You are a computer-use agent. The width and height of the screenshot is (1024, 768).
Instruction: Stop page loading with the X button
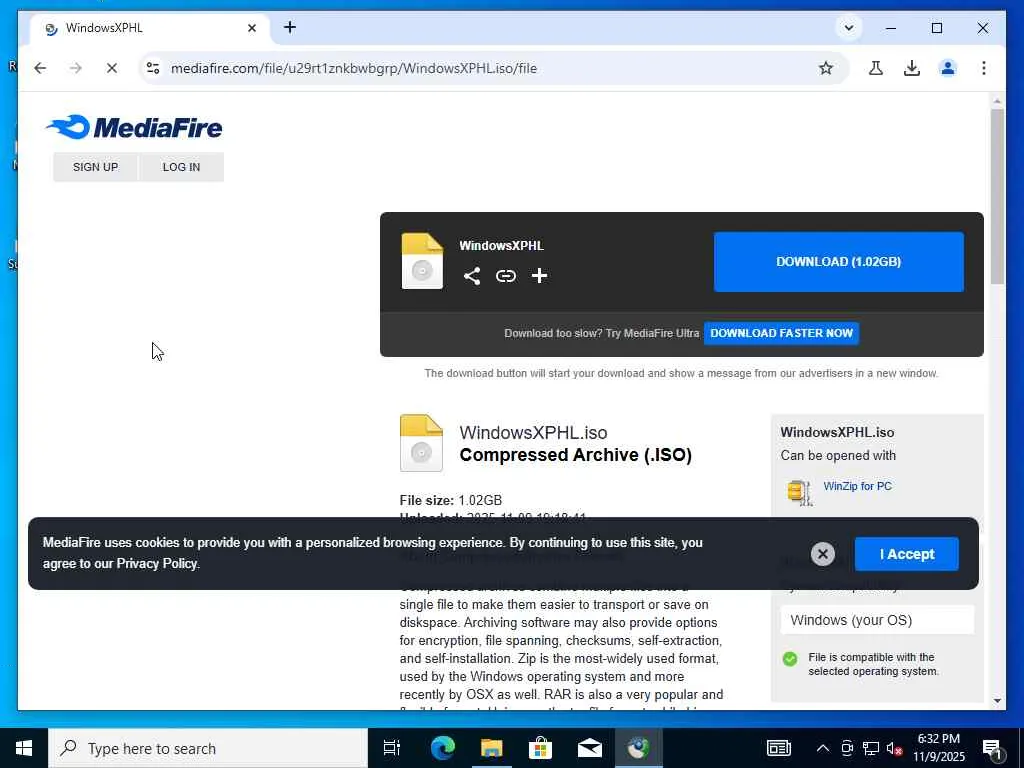click(x=112, y=68)
